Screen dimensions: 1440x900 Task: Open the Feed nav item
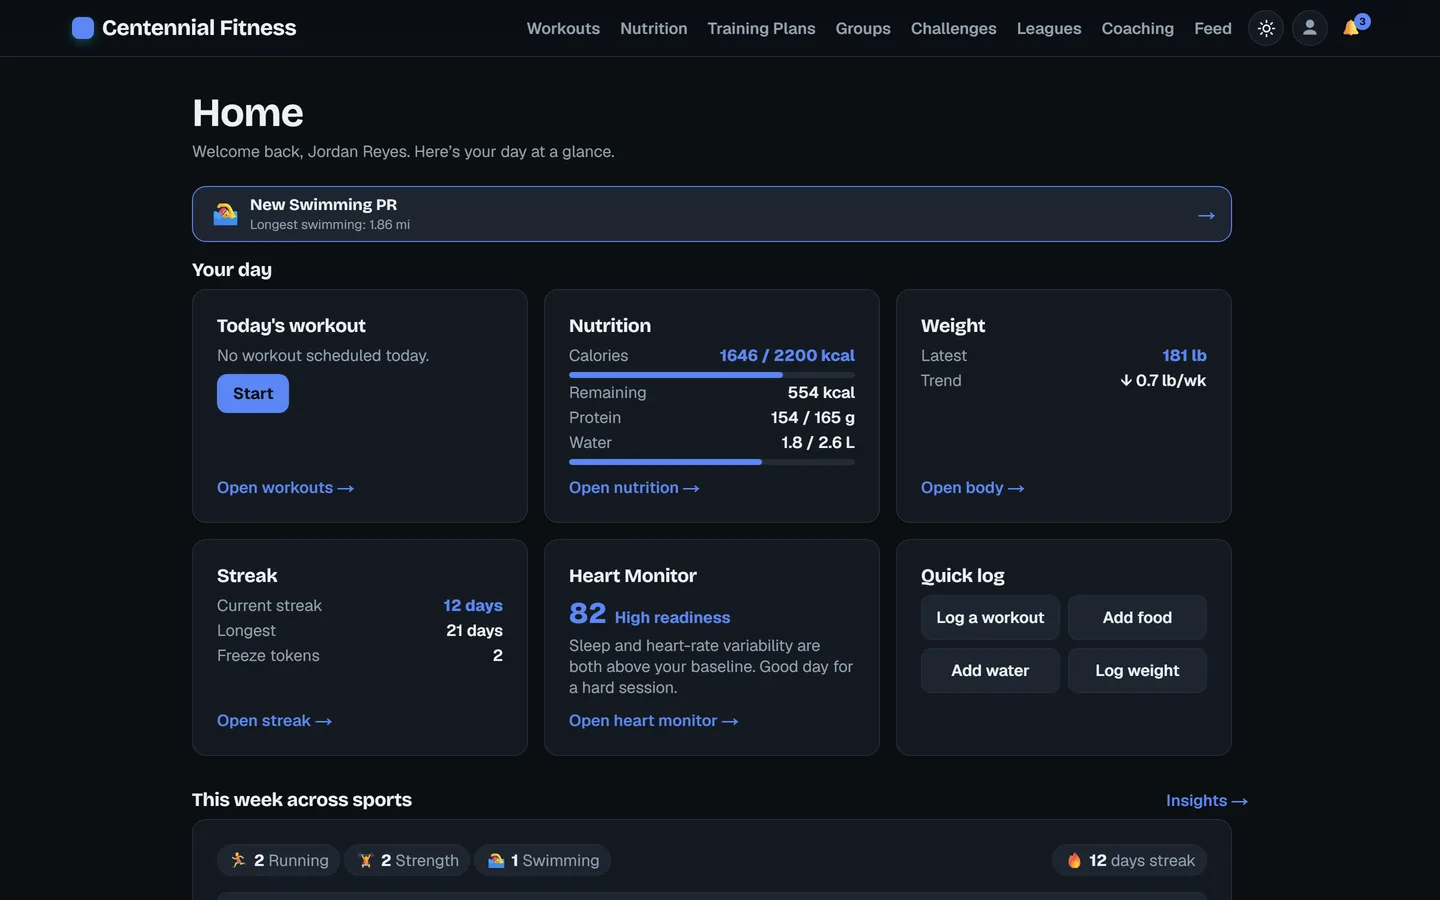tap(1212, 28)
